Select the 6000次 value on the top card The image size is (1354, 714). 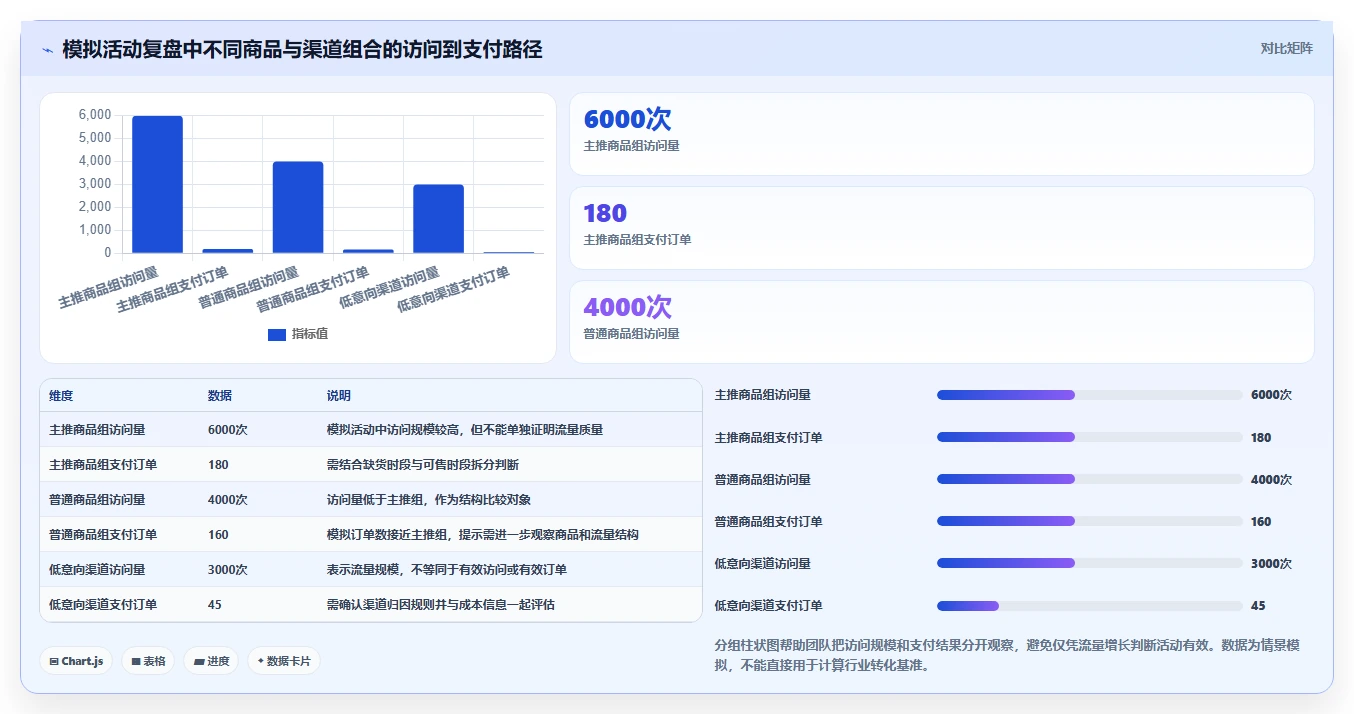tap(627, 119)
